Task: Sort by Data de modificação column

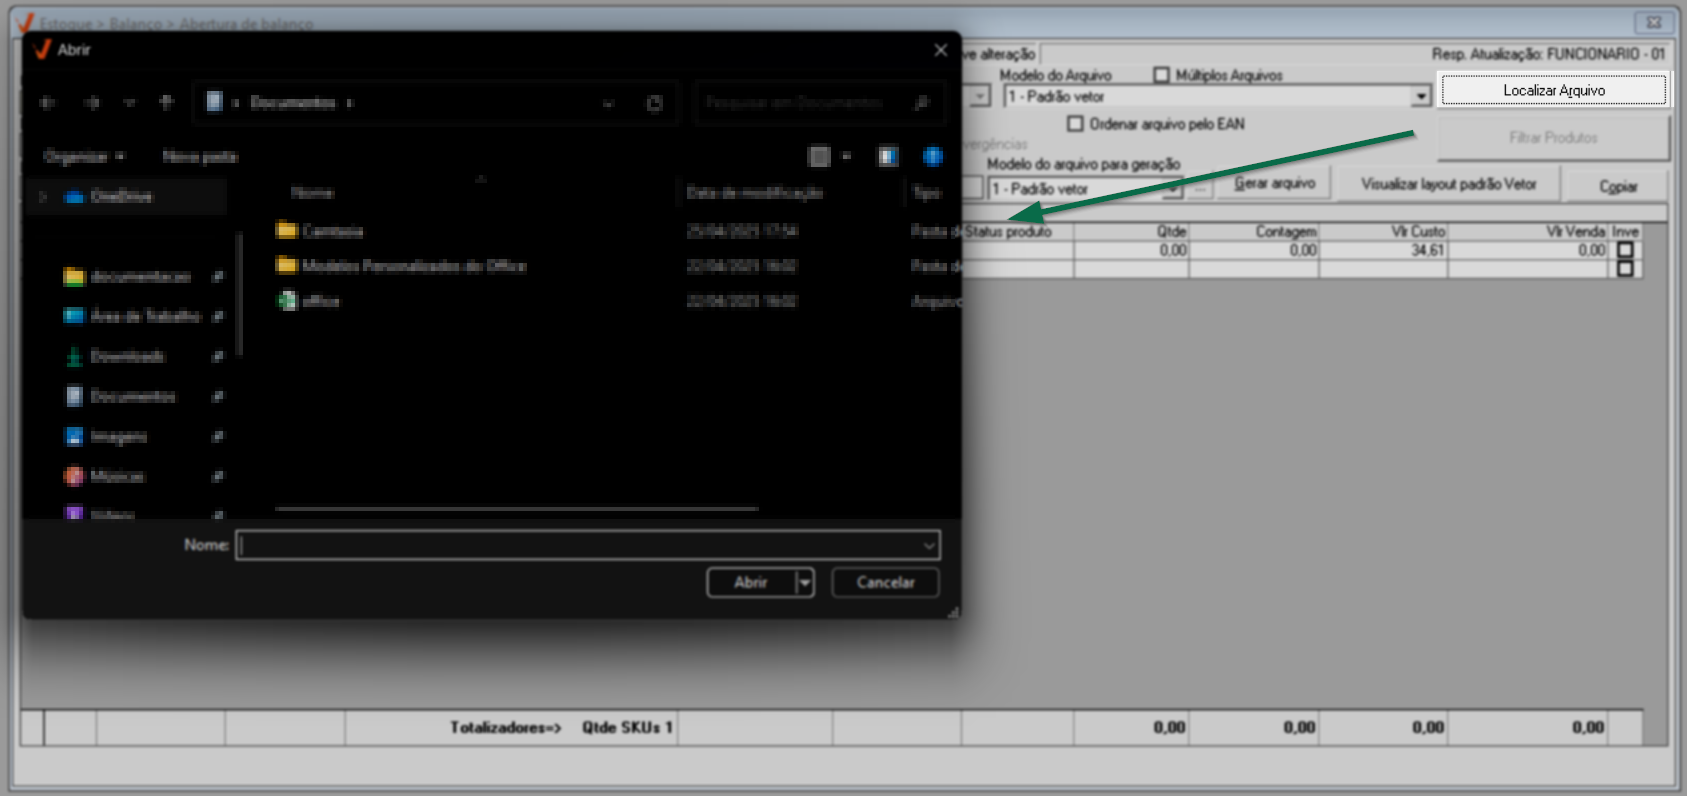Action: coord(754,193)
